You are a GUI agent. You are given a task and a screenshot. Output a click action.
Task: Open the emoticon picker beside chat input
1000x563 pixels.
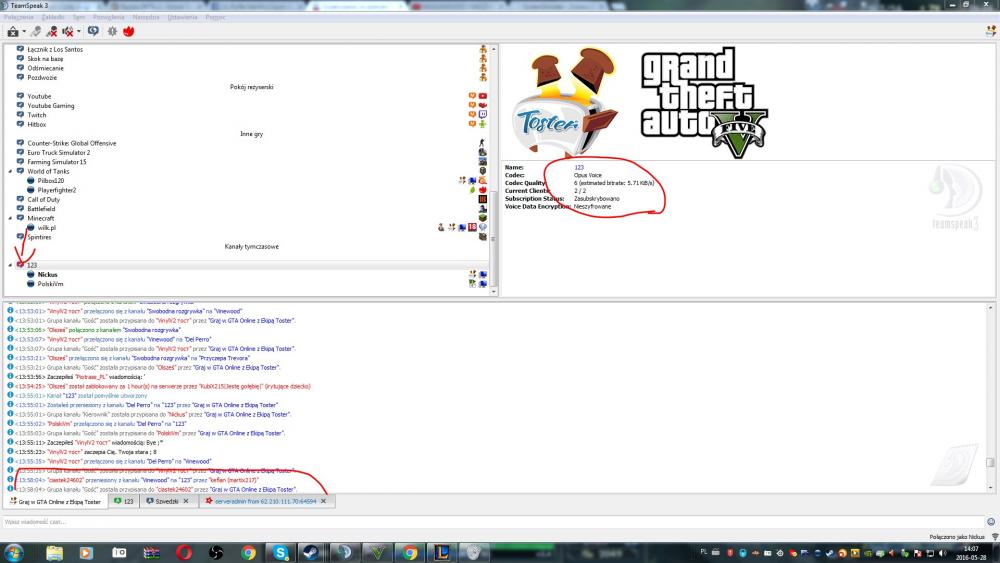991,521
